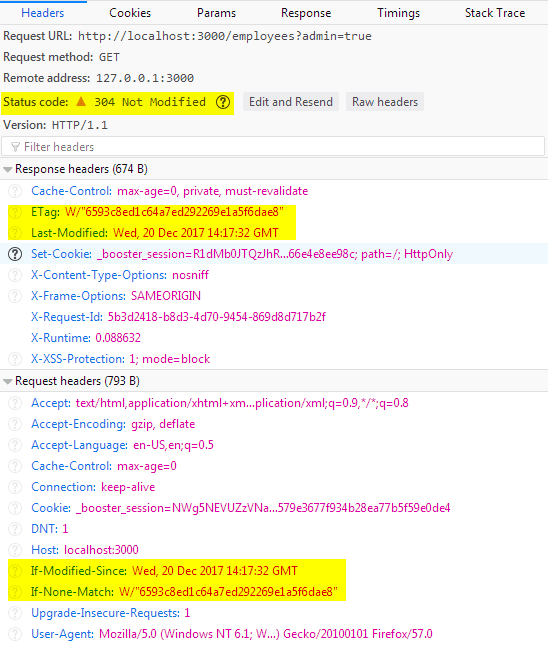Click help icon beside request Cache-Control max-age=0
The image size is (548, 646).
(x=15, y=466)
